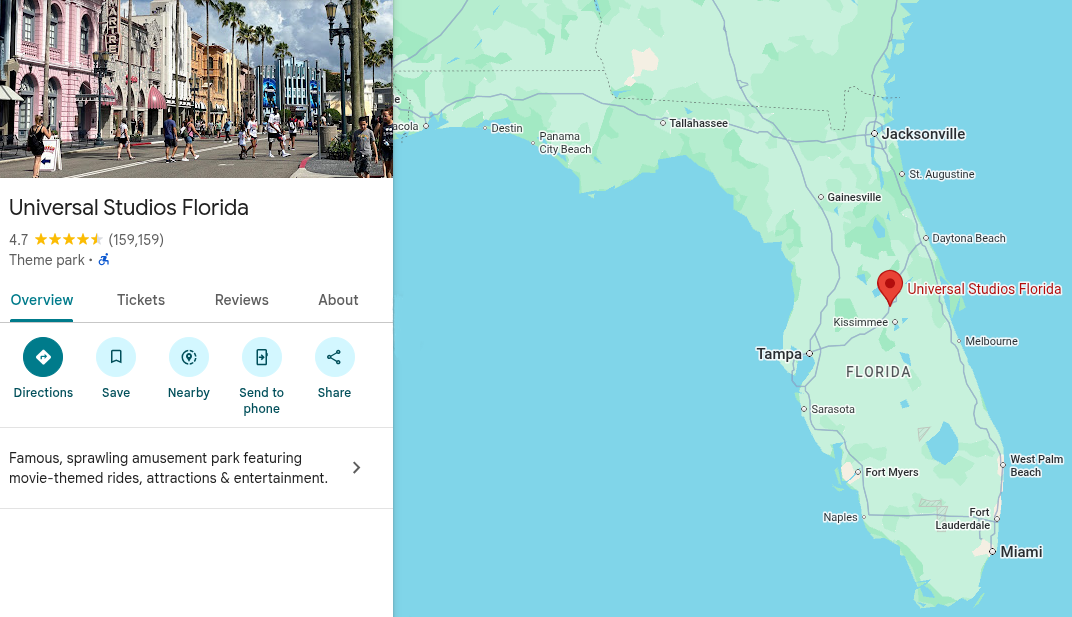Image resolution: width=1072 pixels, height=617 pixels.
Task: Click Fort Myers on the map
Action: click(x=892, y=472)
